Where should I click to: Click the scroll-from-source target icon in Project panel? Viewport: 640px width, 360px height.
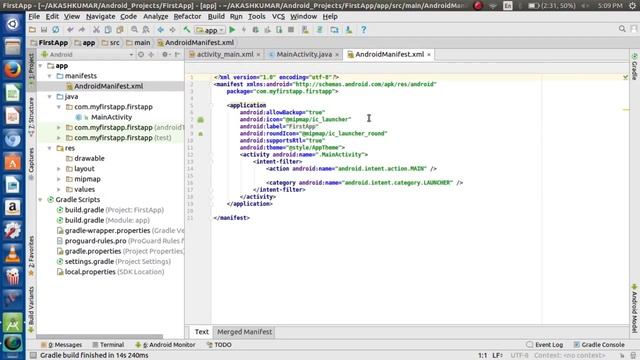(x=141, y=54)
